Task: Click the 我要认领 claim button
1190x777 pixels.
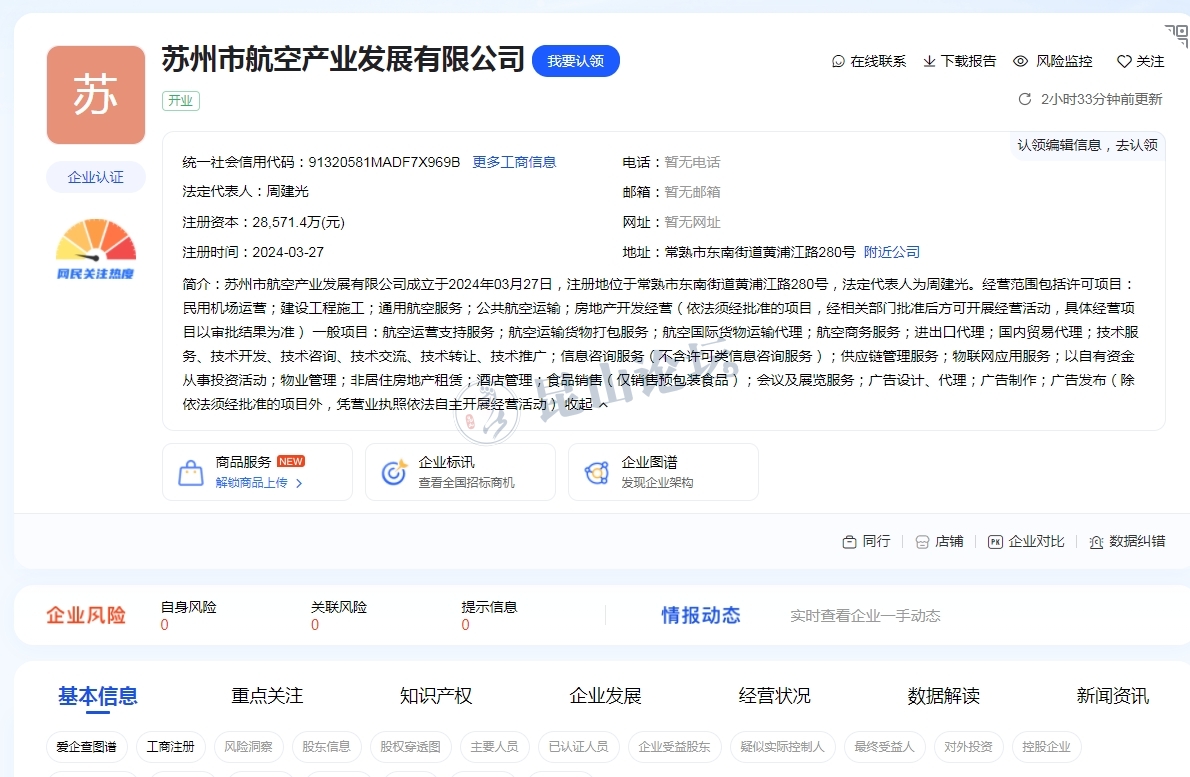Action: click(x=575, y=61)
